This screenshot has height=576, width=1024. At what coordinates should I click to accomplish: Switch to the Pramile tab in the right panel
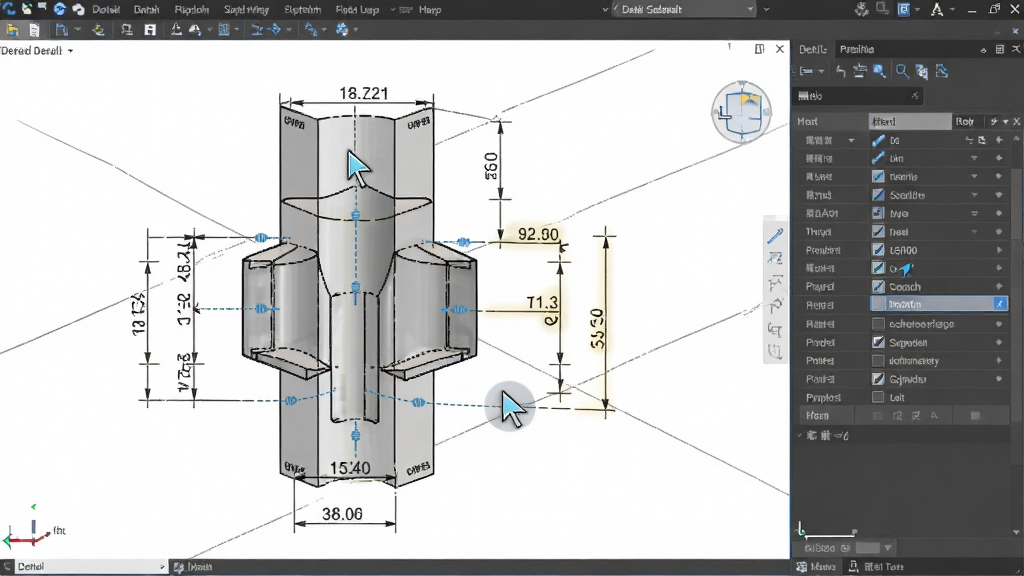point(857,49)
